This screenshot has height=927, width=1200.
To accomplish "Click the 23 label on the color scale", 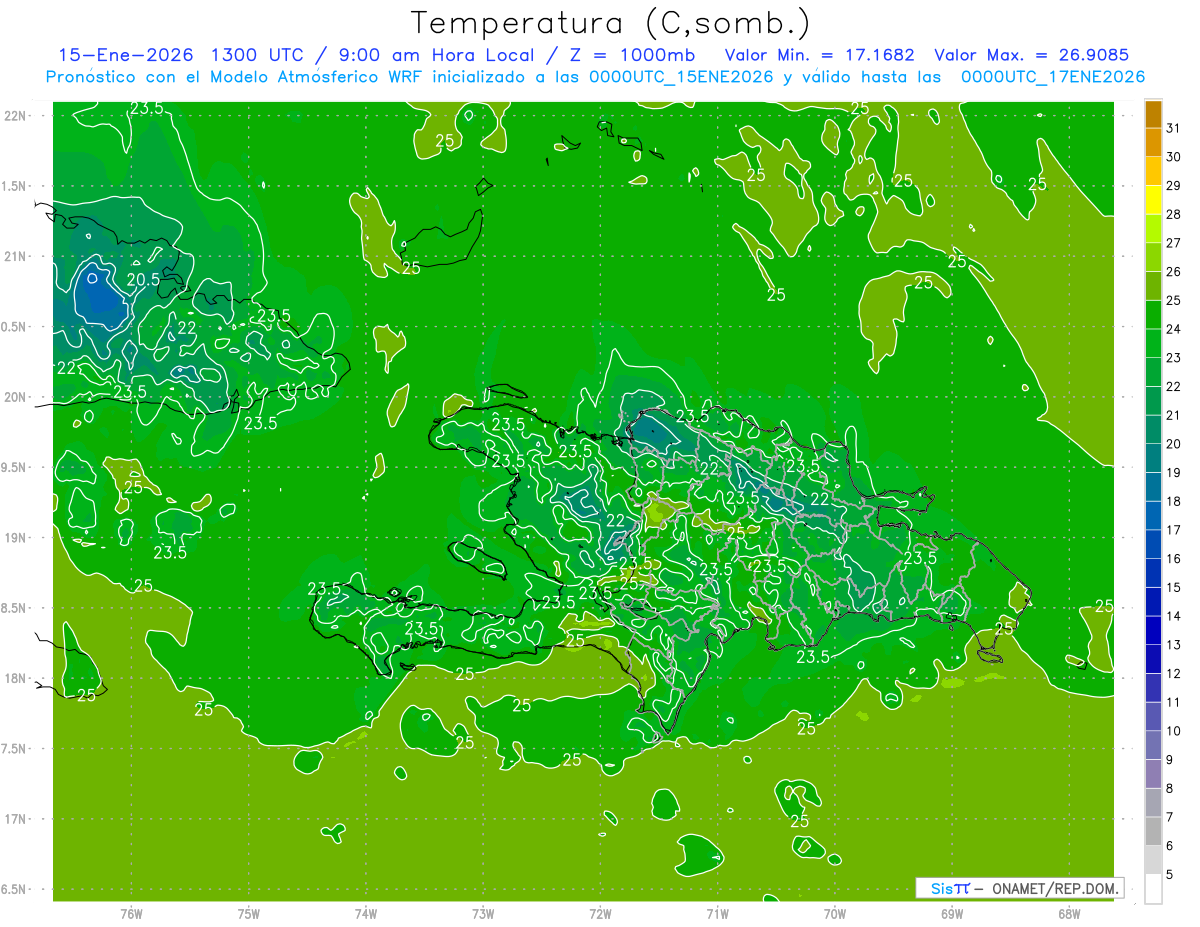I will [x=1174, y=357].
